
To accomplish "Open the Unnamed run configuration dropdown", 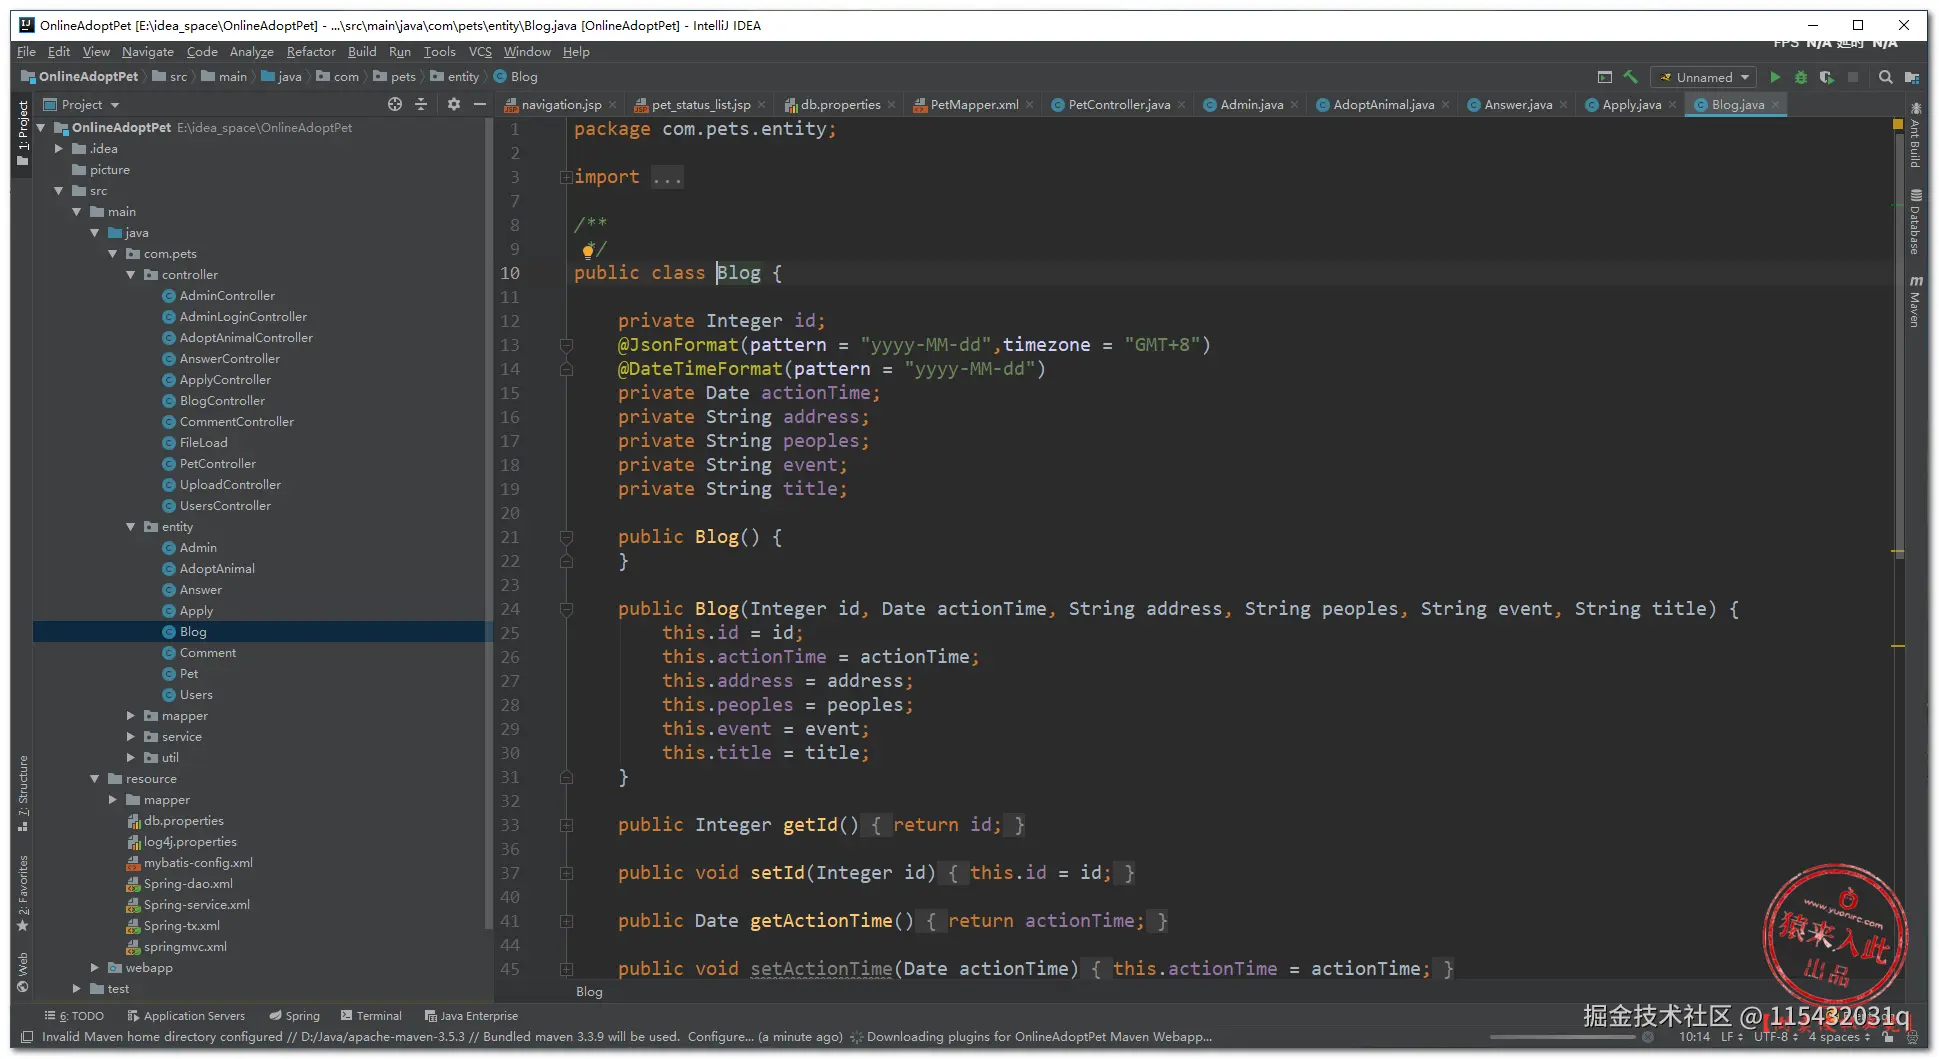I will click(1706, 77).
